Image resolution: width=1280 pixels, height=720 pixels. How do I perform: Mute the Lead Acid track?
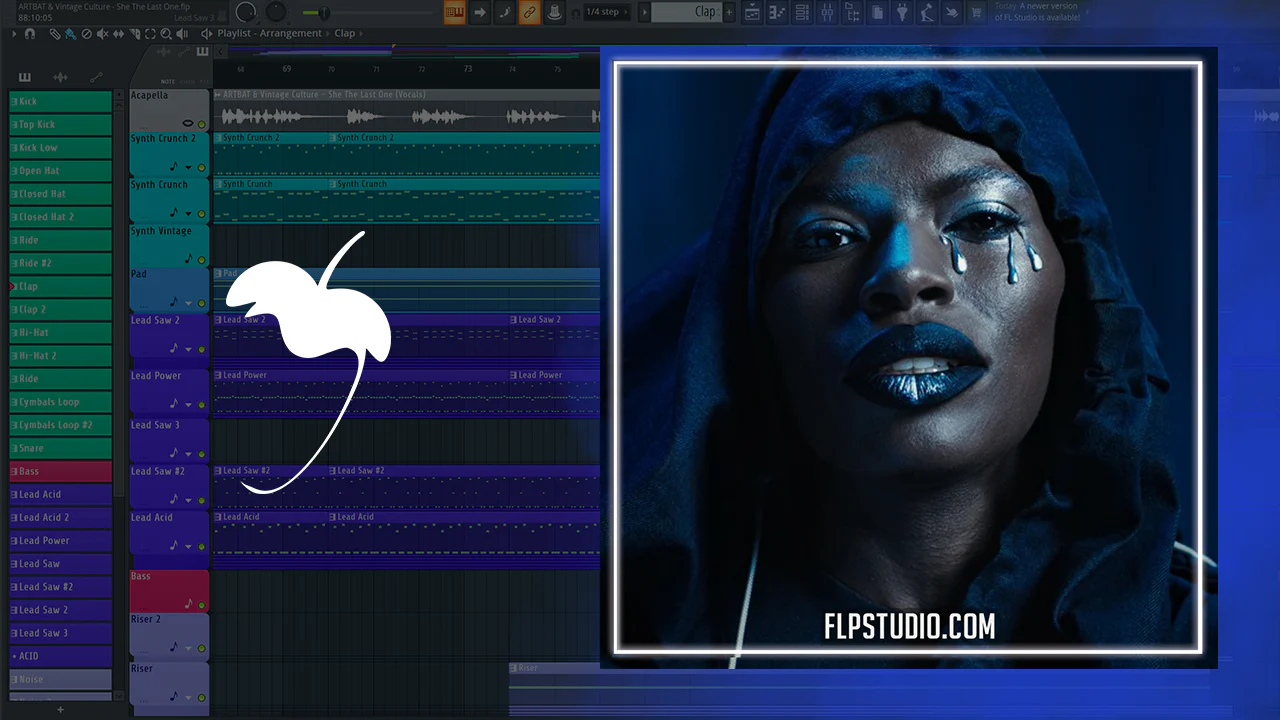201,546
